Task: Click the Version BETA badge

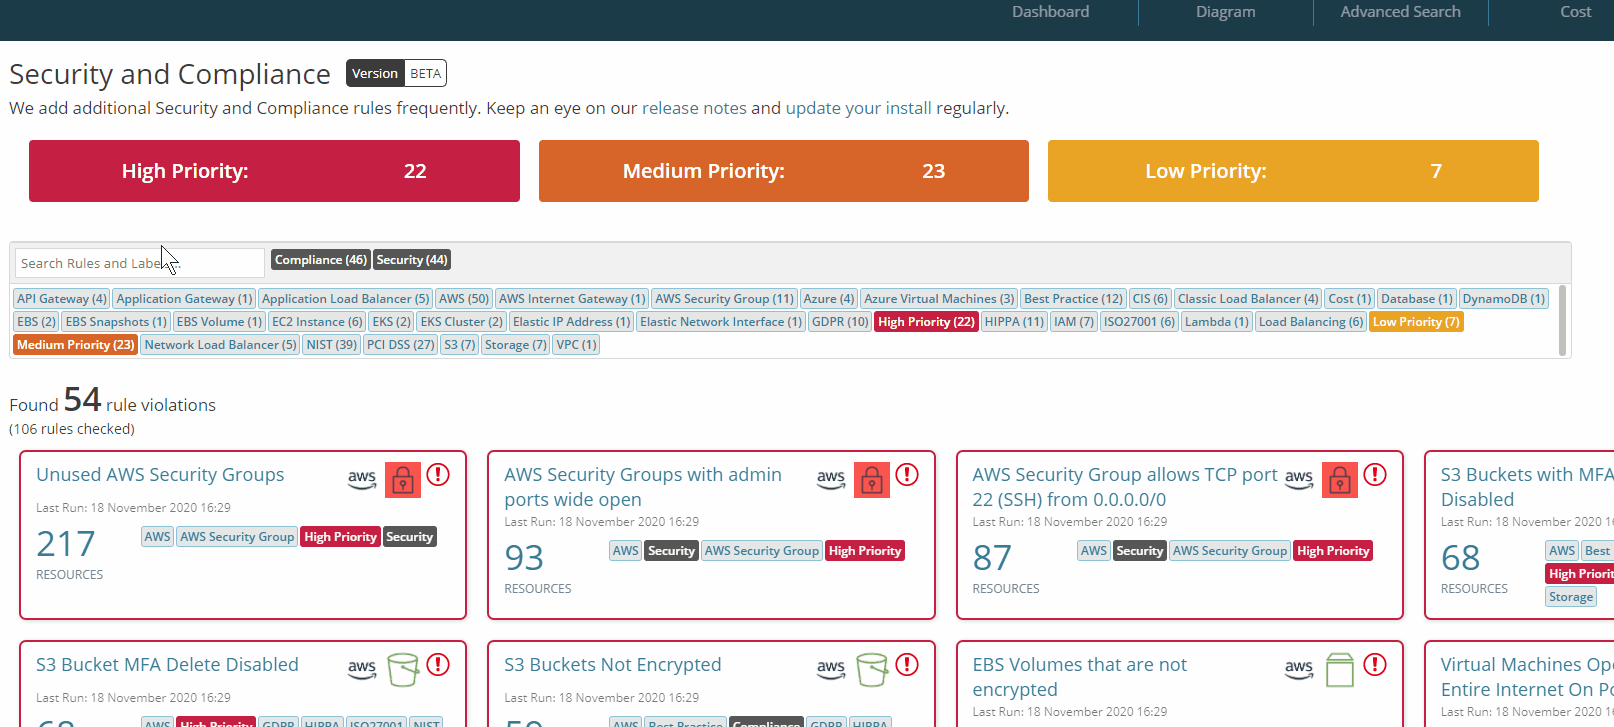Action: (396, 73)
